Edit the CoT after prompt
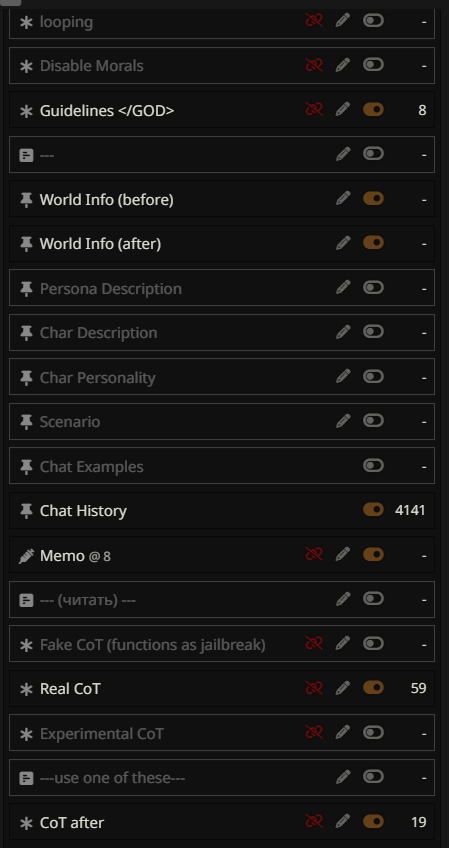The height and width of the screenshot is (848, 449). [343, 822]
